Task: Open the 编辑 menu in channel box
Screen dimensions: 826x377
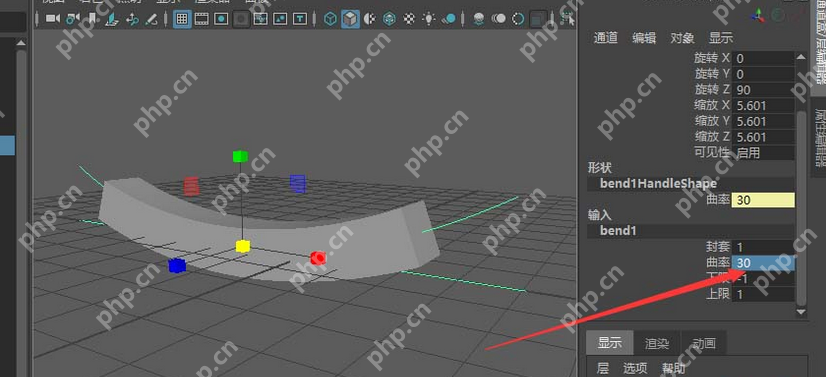Action: 644,38
